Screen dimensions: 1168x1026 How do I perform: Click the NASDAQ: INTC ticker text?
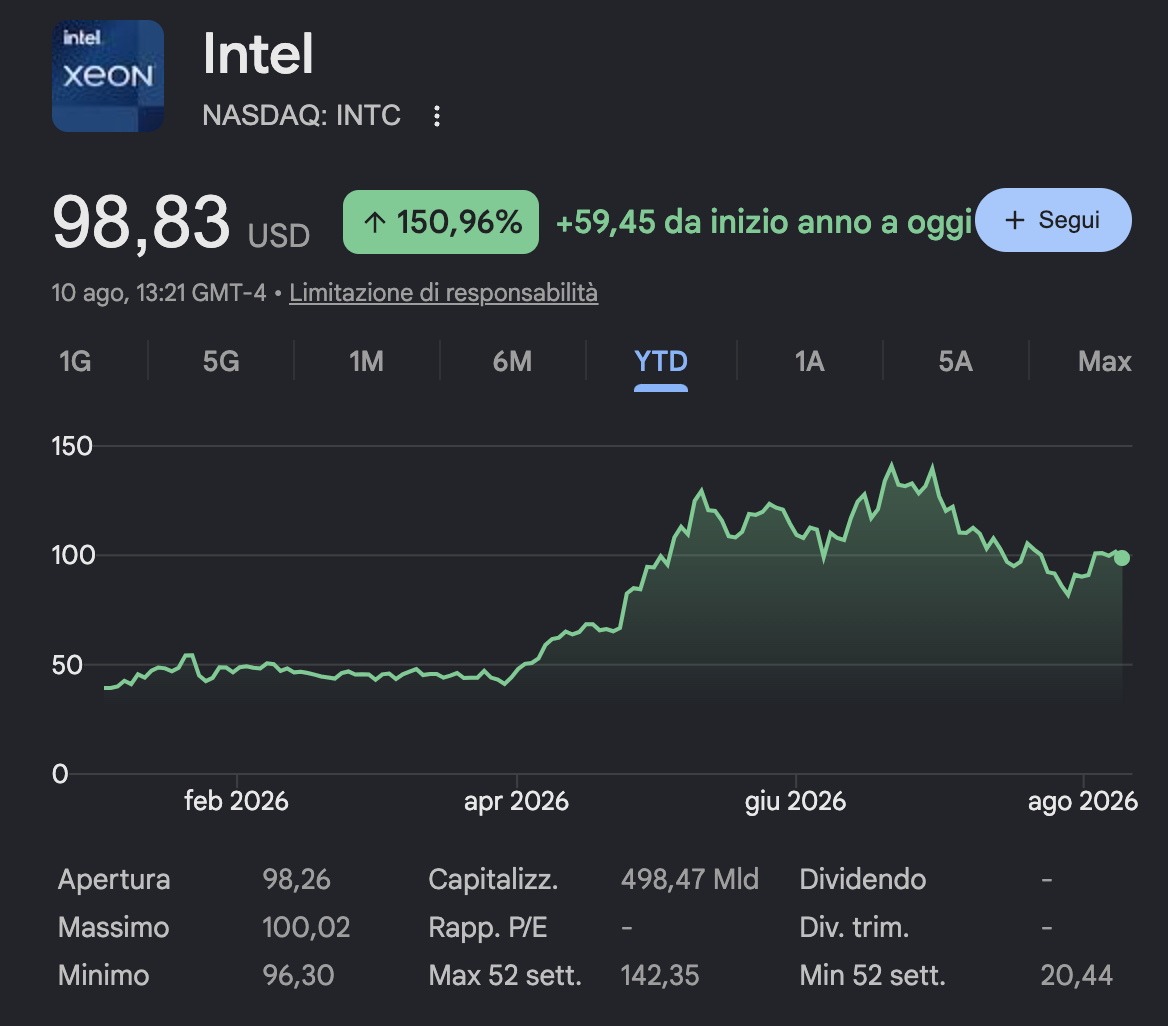(302, 115)
